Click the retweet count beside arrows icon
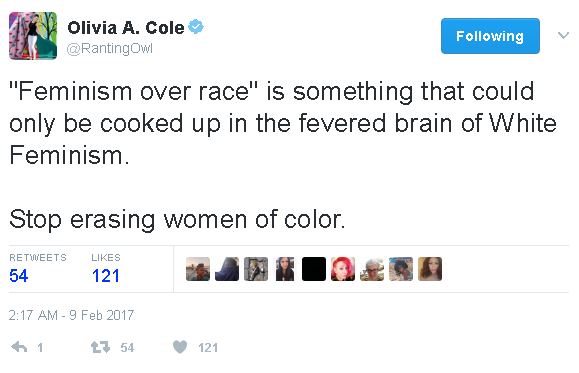579x373 pixels. click(x=127, y=348)
